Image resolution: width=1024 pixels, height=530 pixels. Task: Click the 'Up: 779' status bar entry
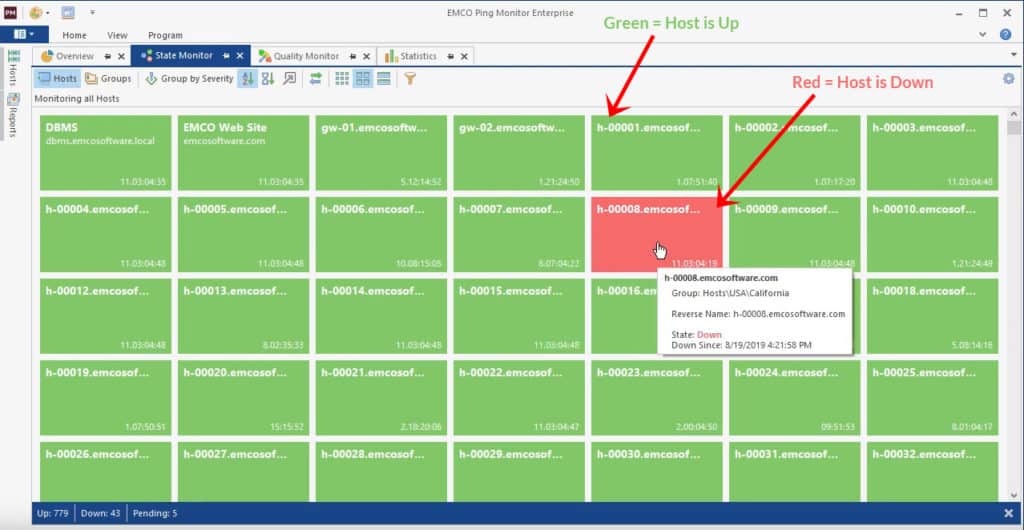[x=52, y=513]
